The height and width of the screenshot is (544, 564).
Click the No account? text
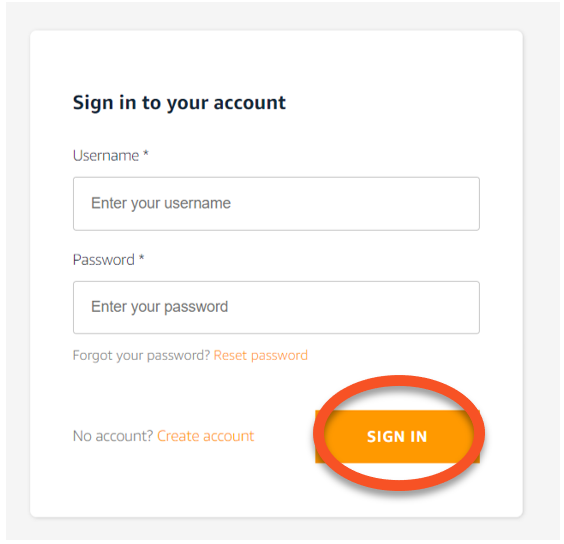click(113, 436)
